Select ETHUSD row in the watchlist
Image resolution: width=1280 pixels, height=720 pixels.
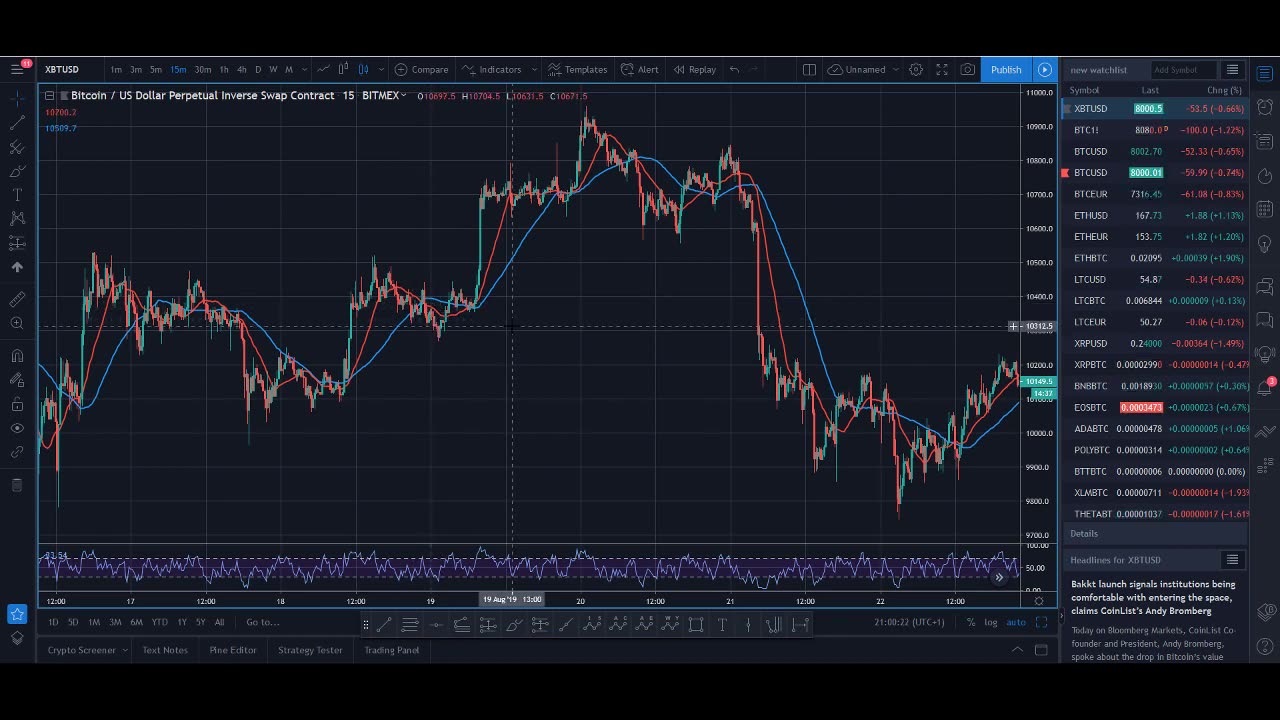[1155, 215]
